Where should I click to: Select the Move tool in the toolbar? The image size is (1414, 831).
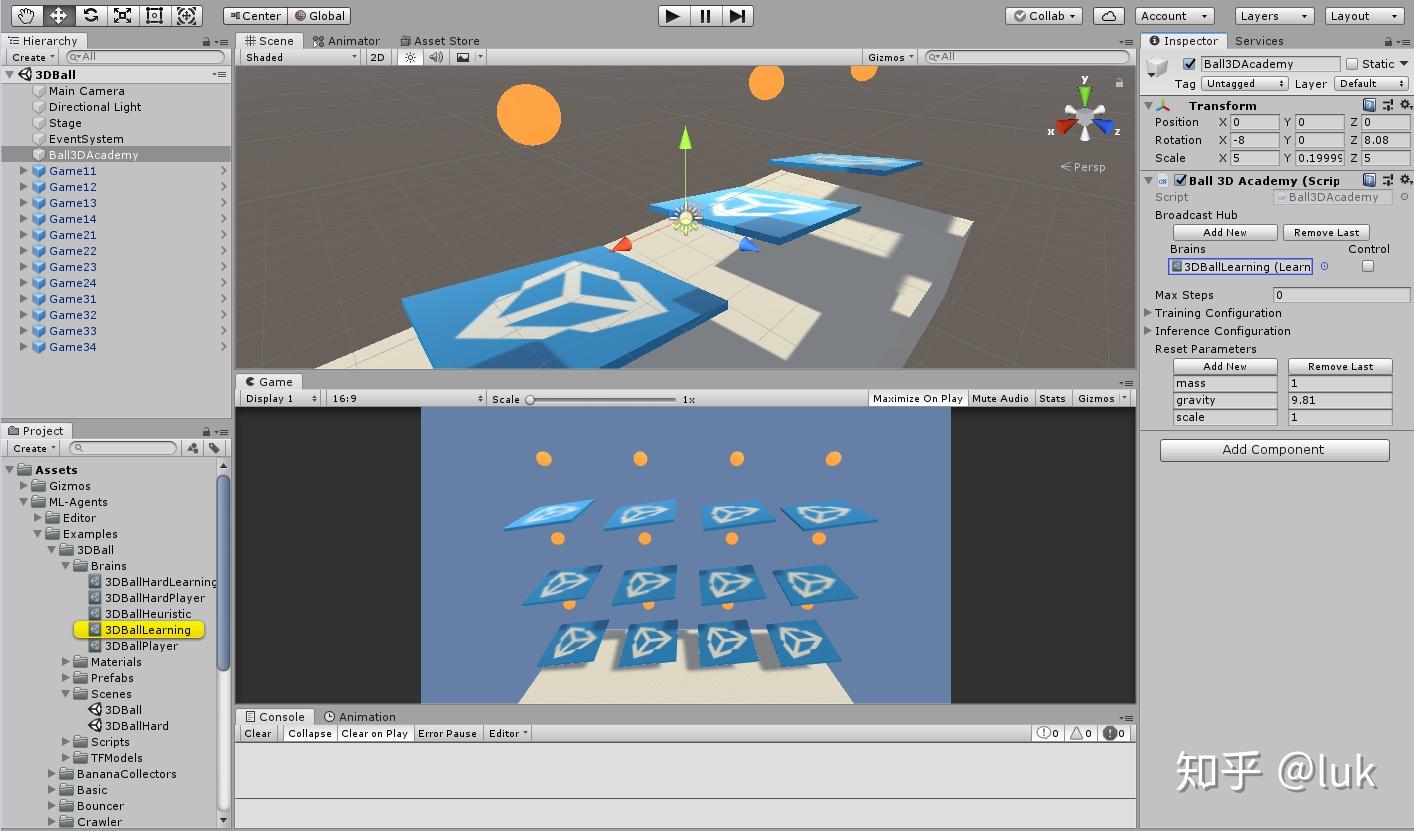(x=58, y=15)
